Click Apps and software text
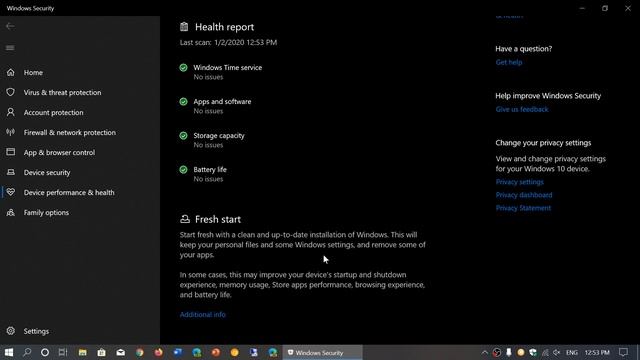The image size is (640, 360). click(x=222, y=102)
